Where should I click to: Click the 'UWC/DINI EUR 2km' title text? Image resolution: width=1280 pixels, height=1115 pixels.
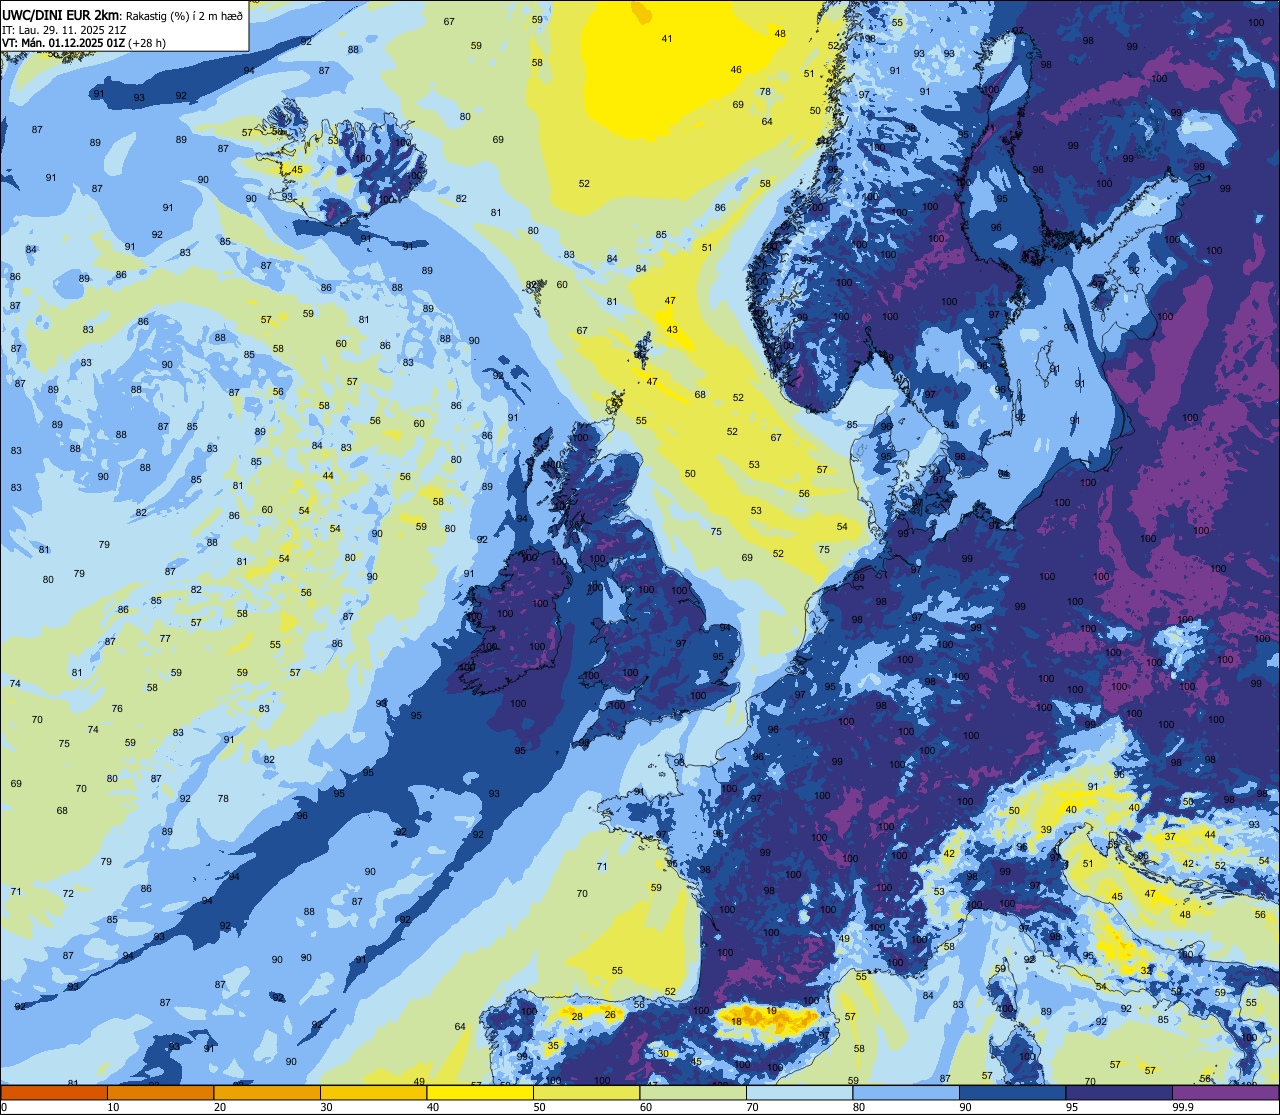tap(60, 15)
